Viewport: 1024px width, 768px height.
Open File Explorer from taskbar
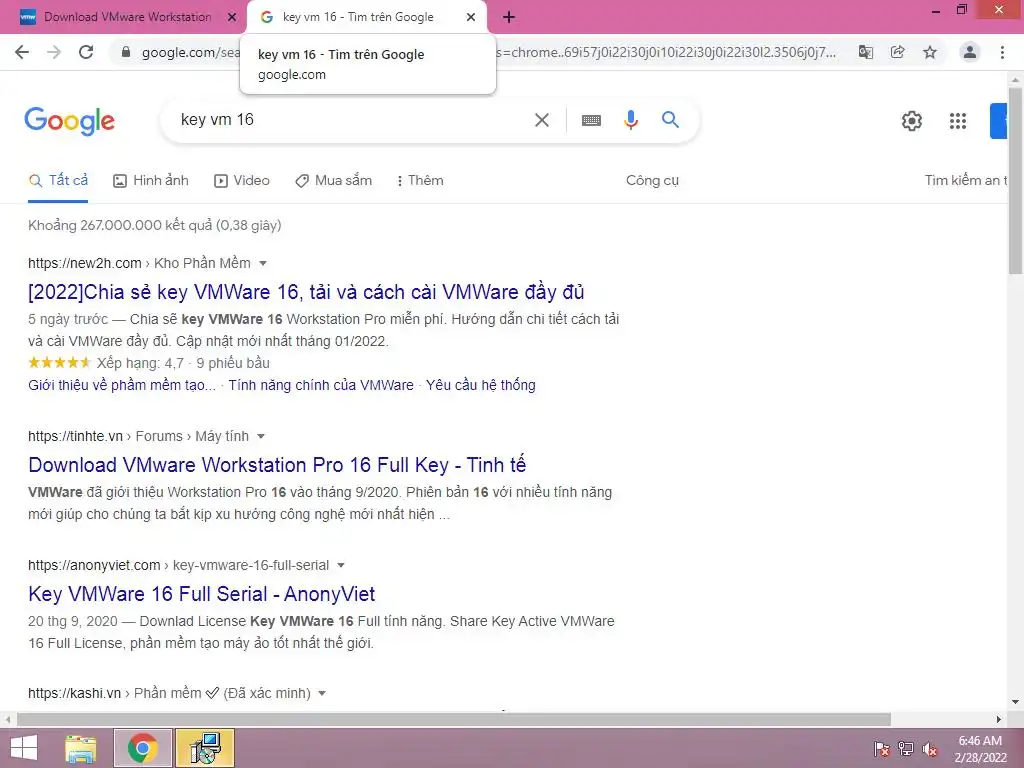pos(81,748)
